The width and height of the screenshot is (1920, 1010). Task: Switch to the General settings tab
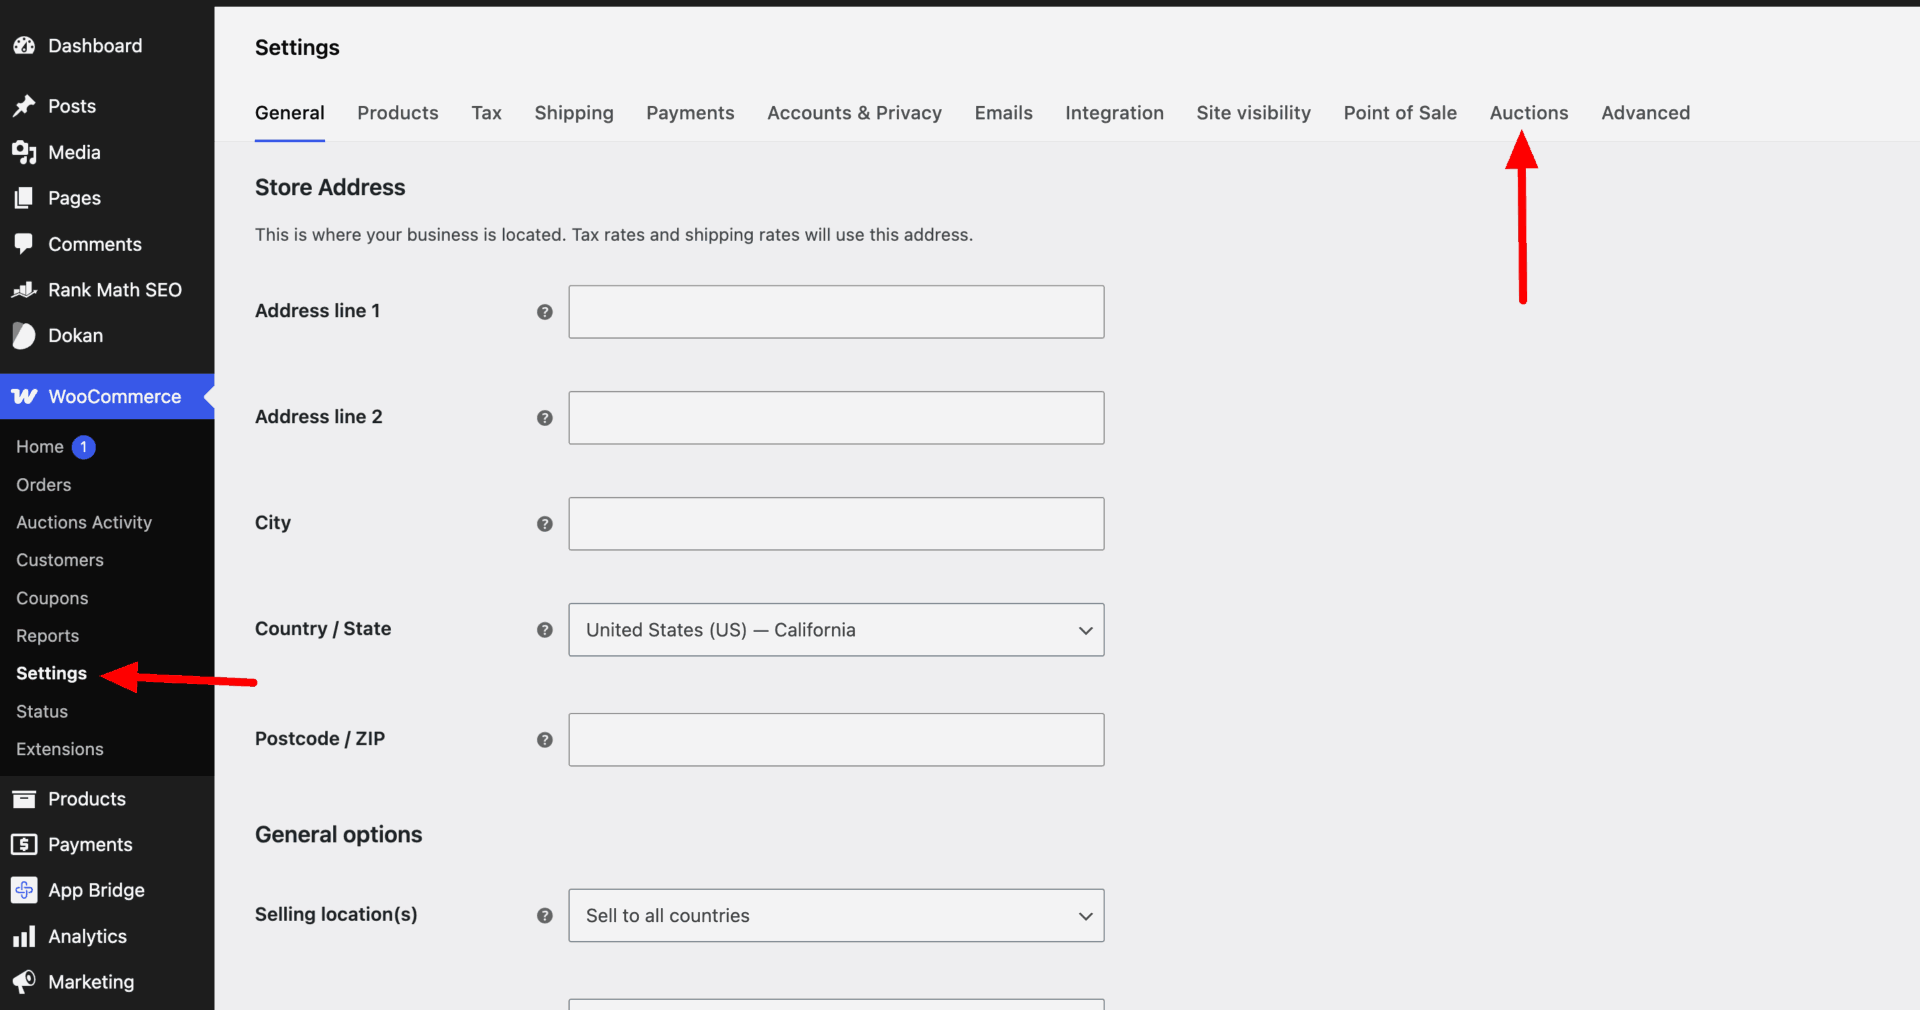[x=290, y=113]
